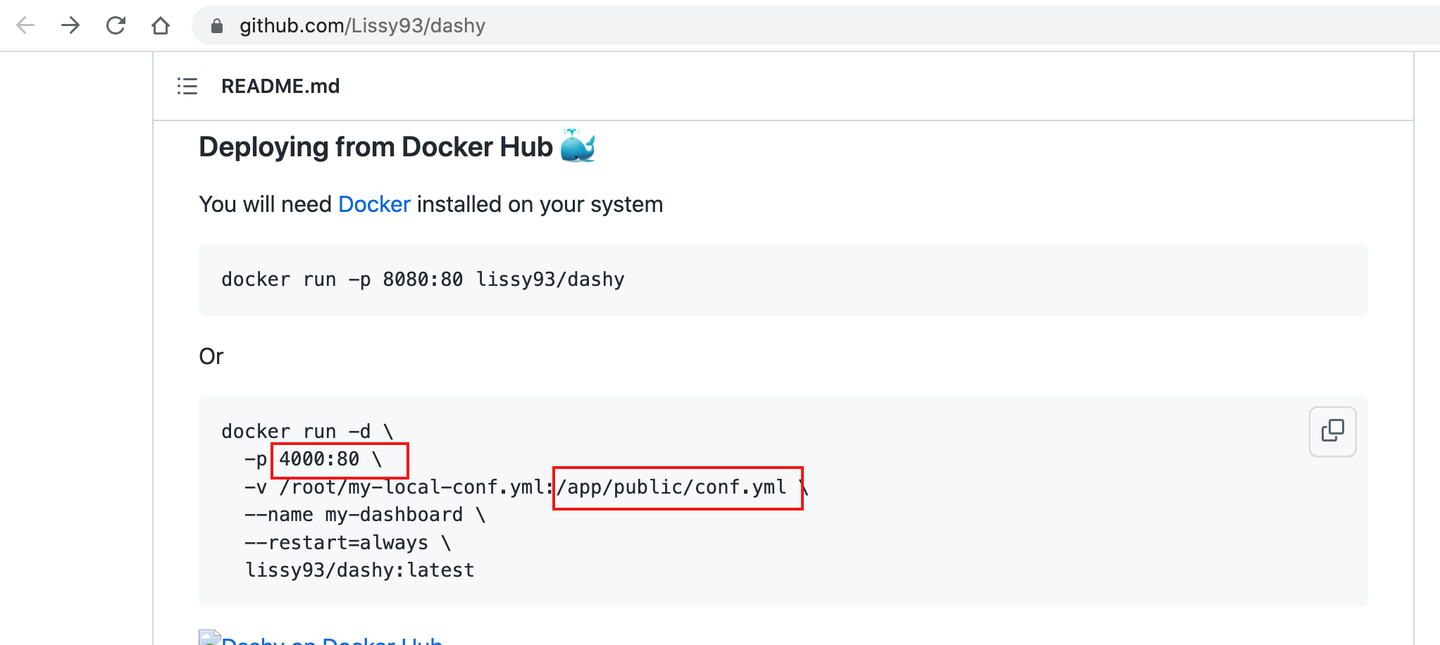Click the broken Dashy badge image icon
The width and height of the screenshot is (1440, 645).
pos(209,638)
